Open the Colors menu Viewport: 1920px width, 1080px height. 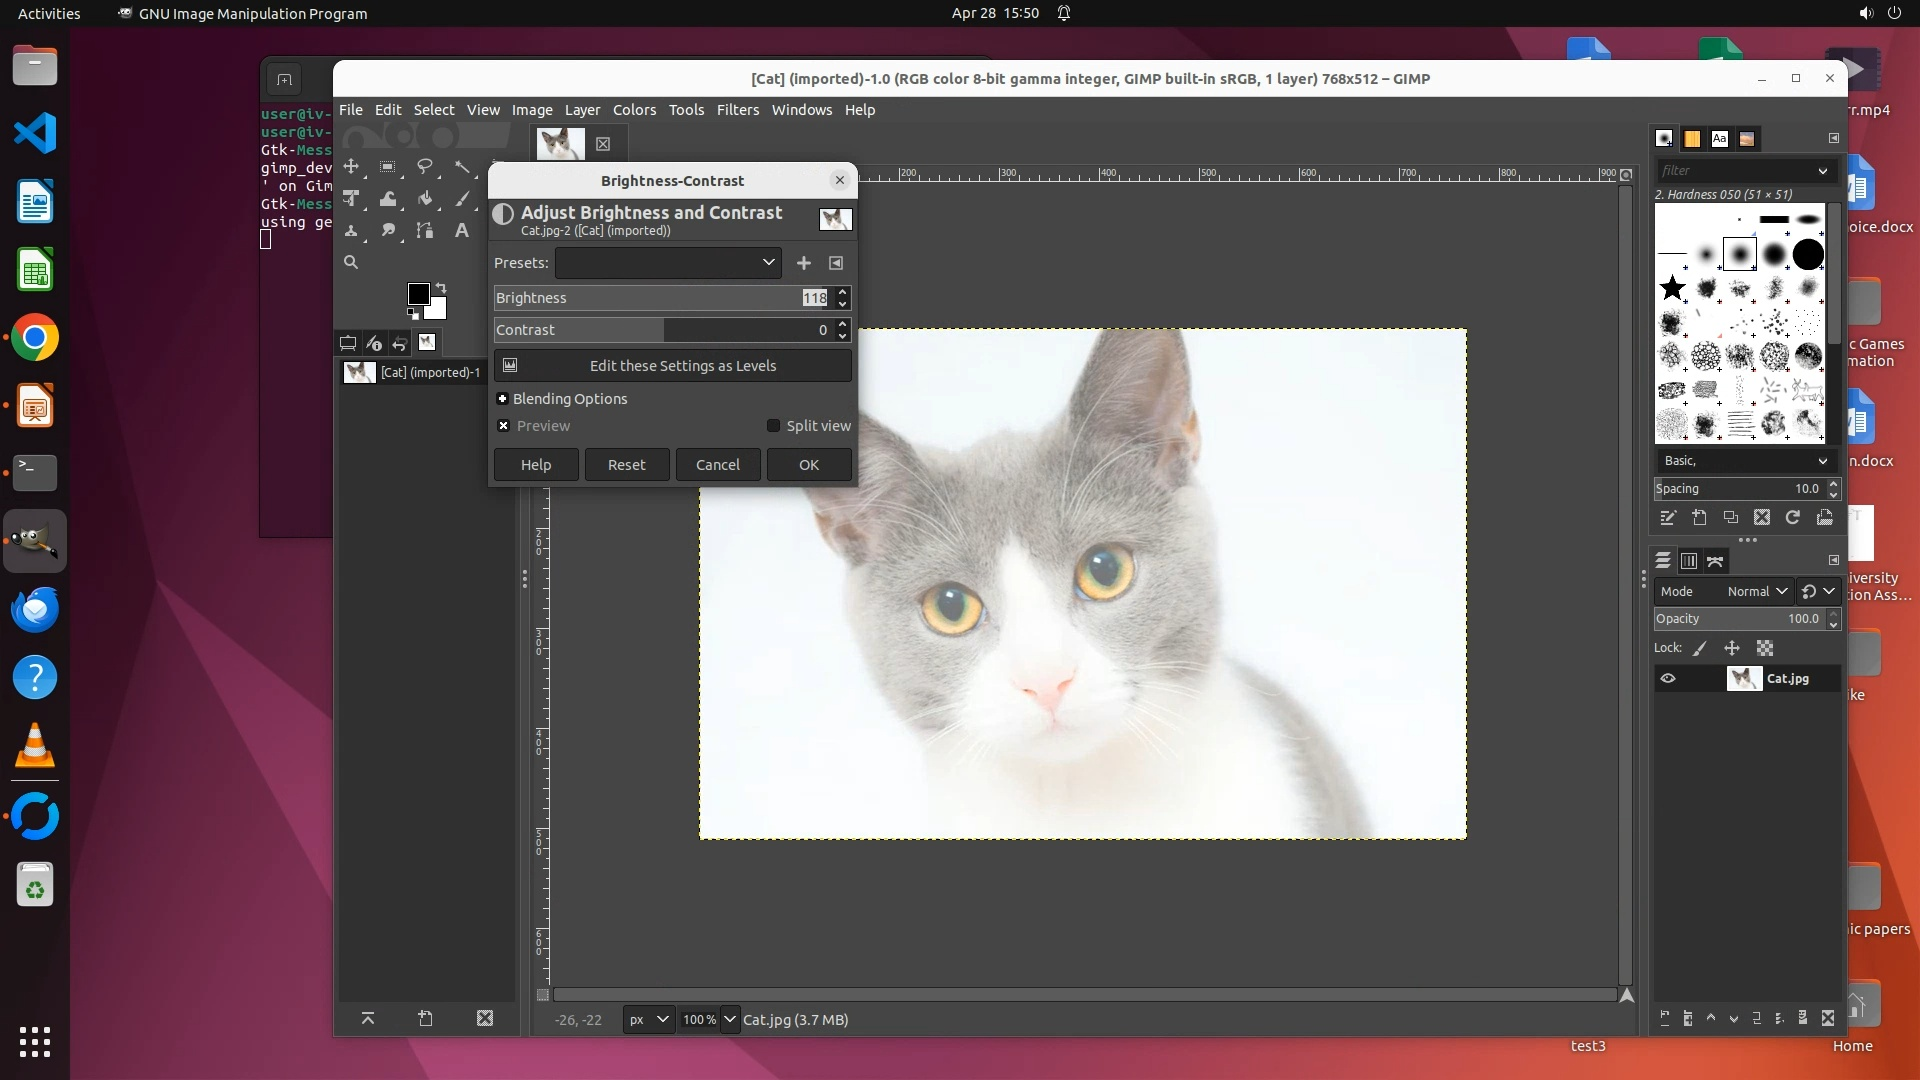click(634, 110)
